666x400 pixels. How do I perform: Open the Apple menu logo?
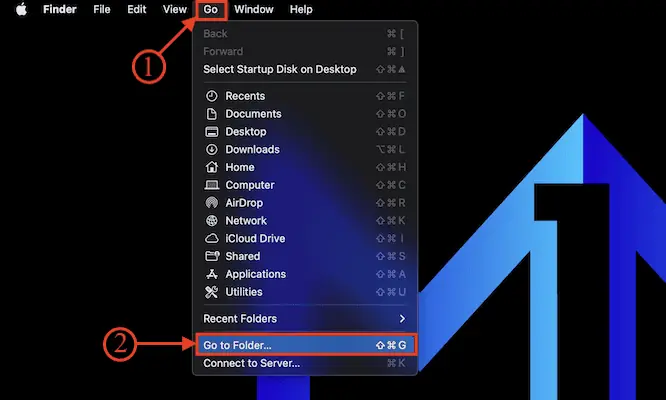coord(20,9)
